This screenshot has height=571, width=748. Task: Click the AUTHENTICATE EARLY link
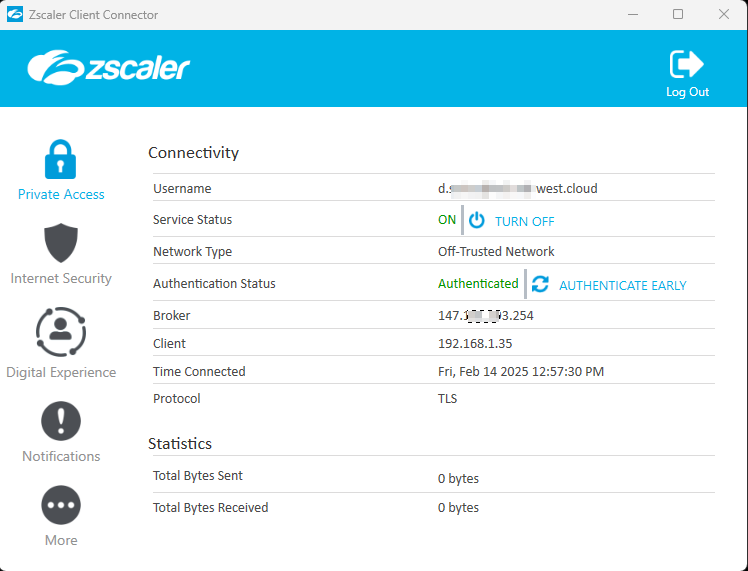coord(623,285)
